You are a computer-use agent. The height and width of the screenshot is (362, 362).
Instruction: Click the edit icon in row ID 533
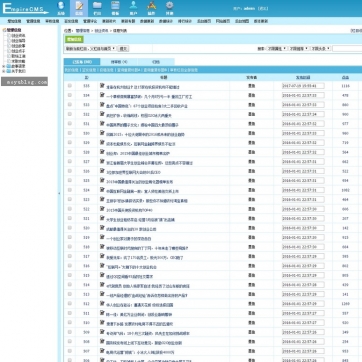click(102, 105)
